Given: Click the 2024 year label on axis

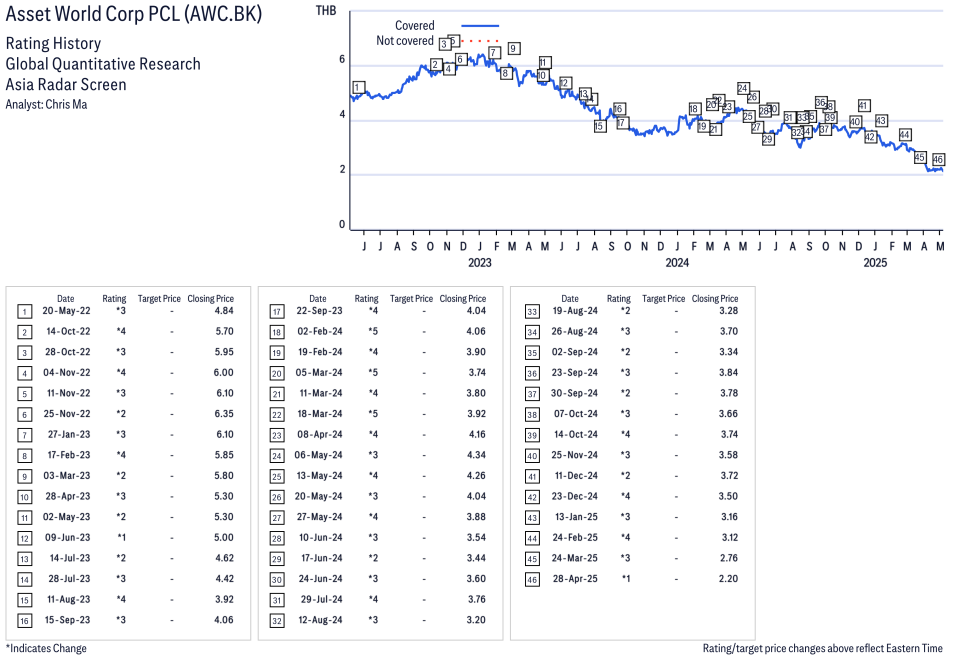Looking at the screenshot, I should click(677, 263).
